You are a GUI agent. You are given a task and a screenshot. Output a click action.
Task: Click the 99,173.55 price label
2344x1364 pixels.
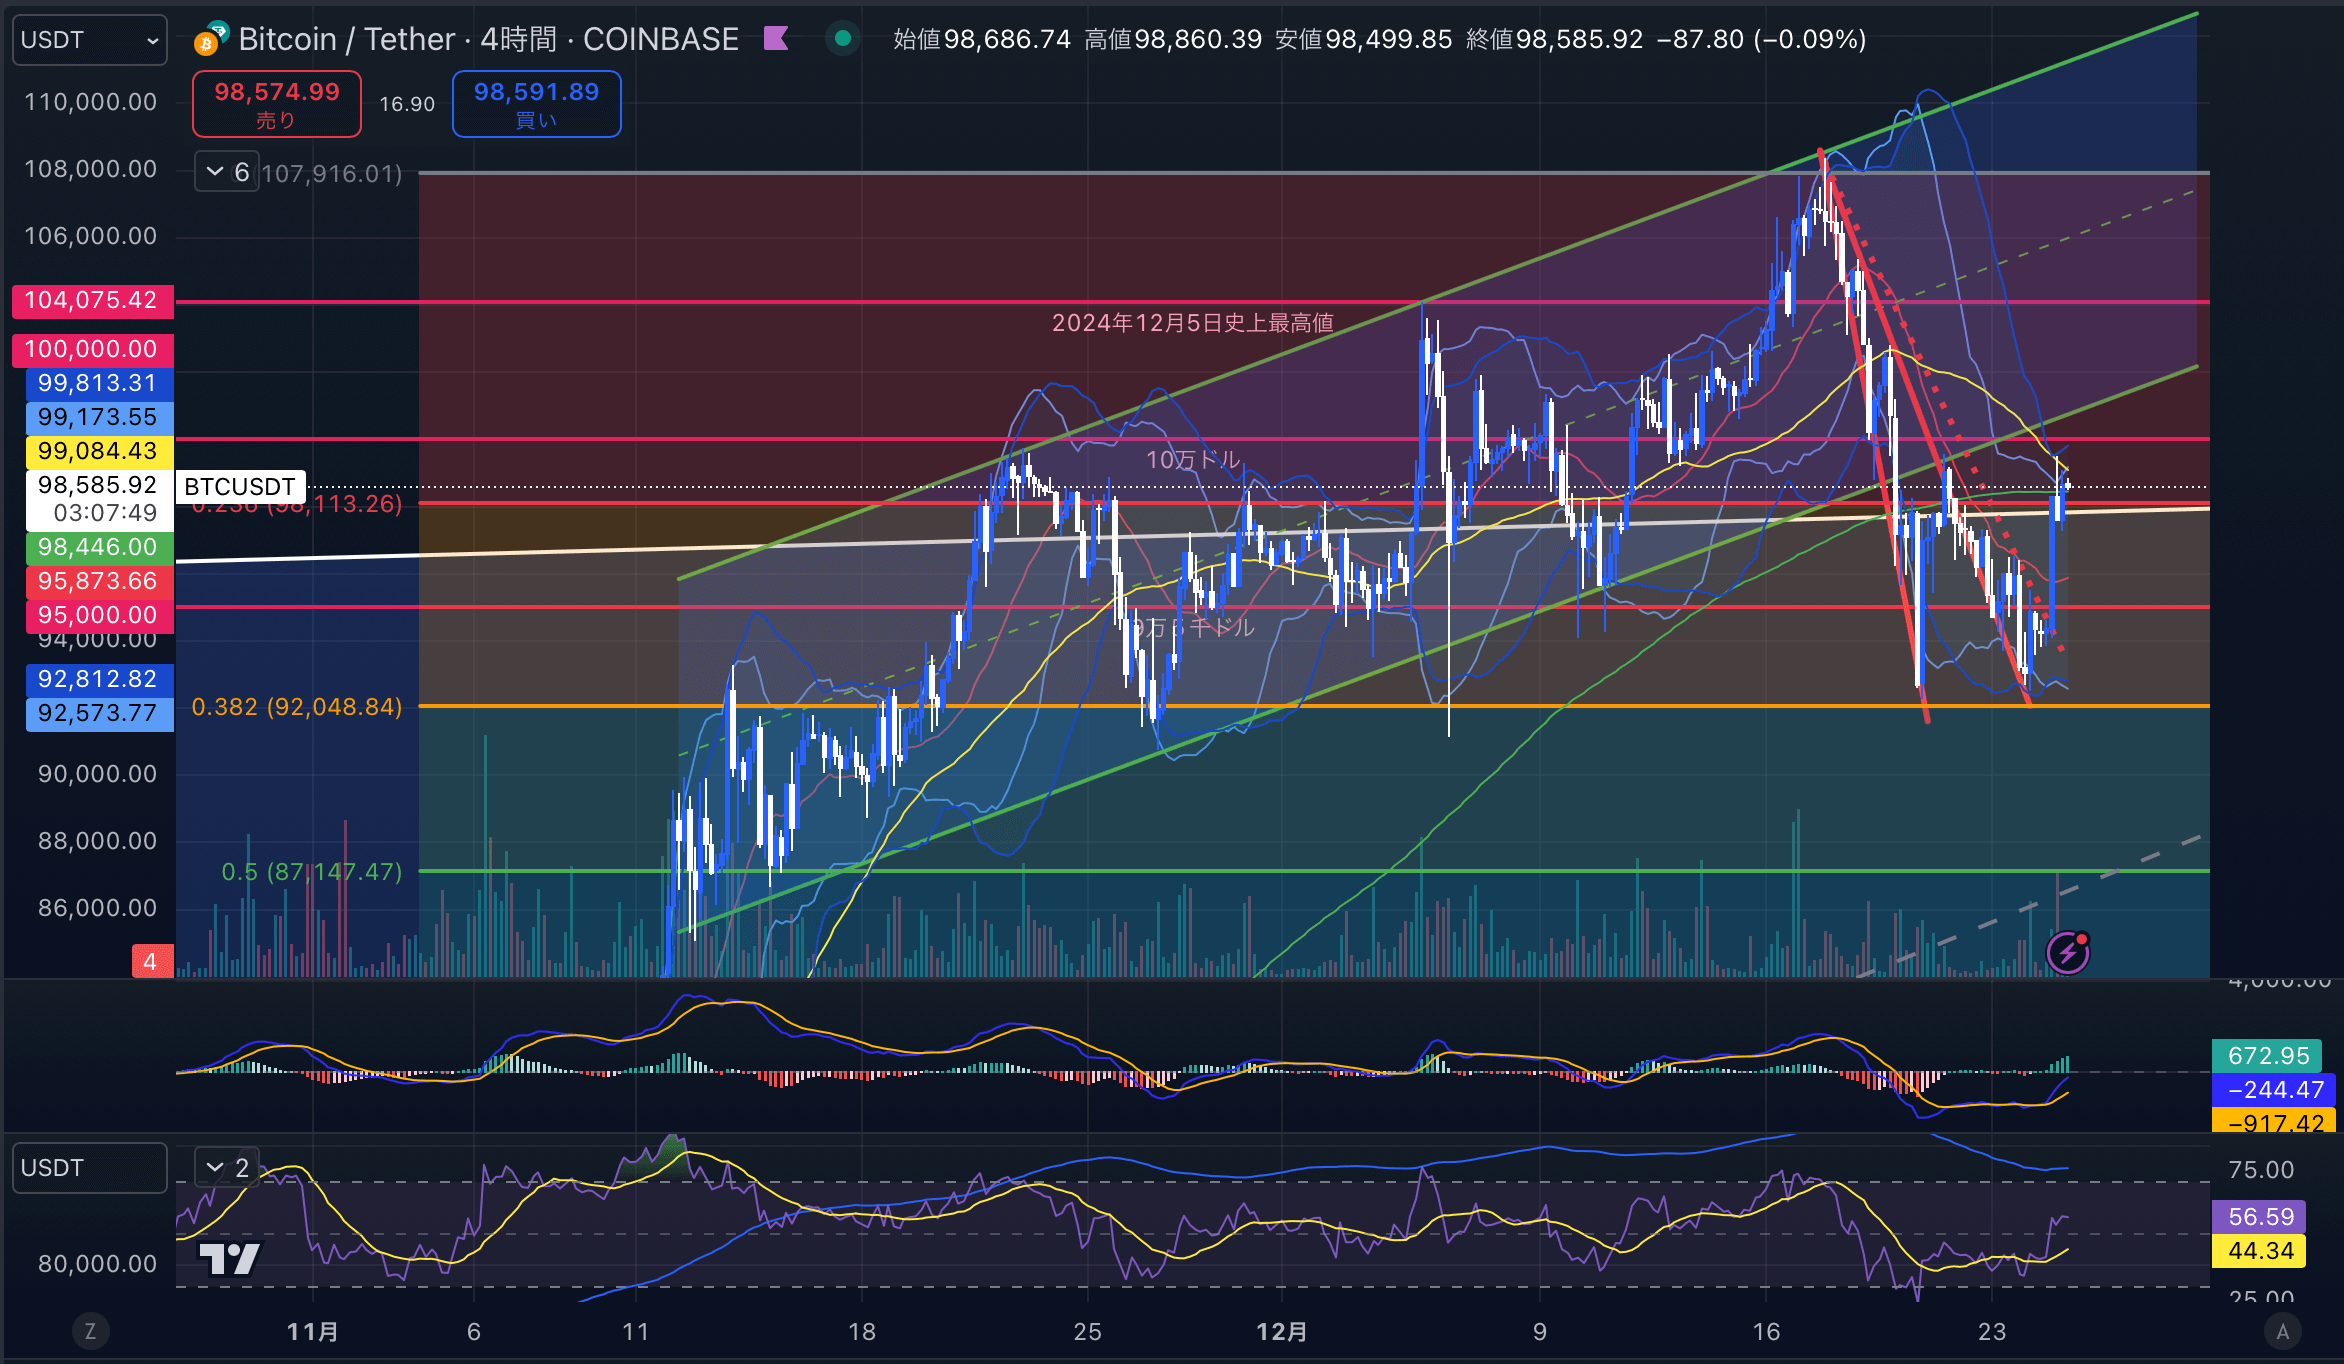click(98, 417)
